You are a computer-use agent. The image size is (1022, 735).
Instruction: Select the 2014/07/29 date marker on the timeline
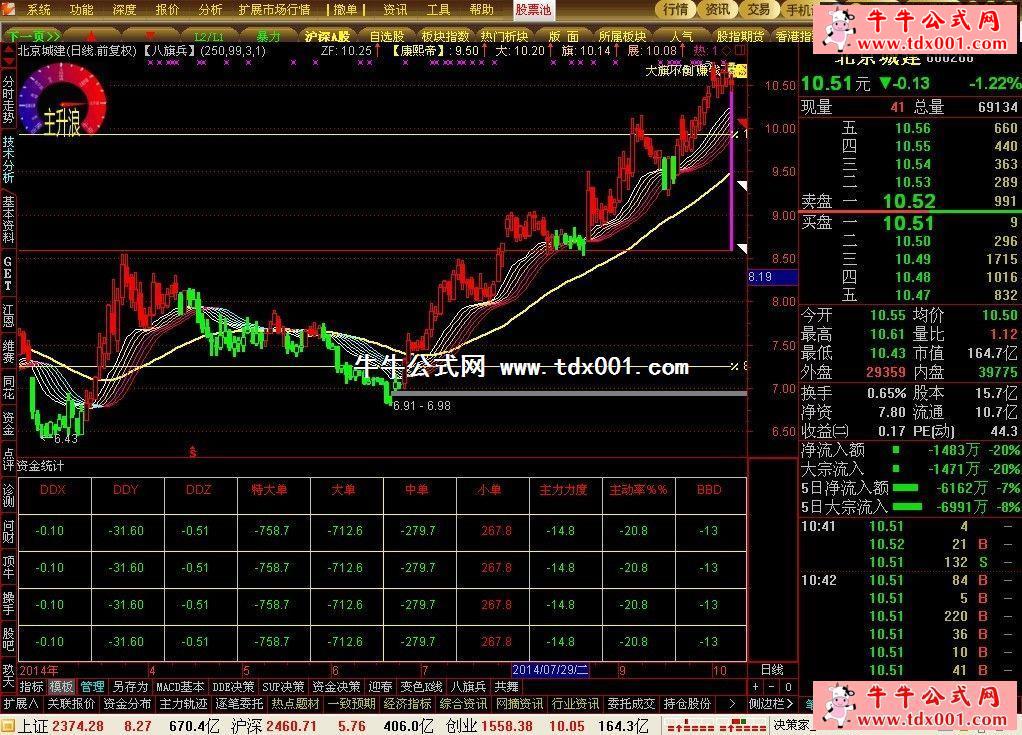point(550,669)
